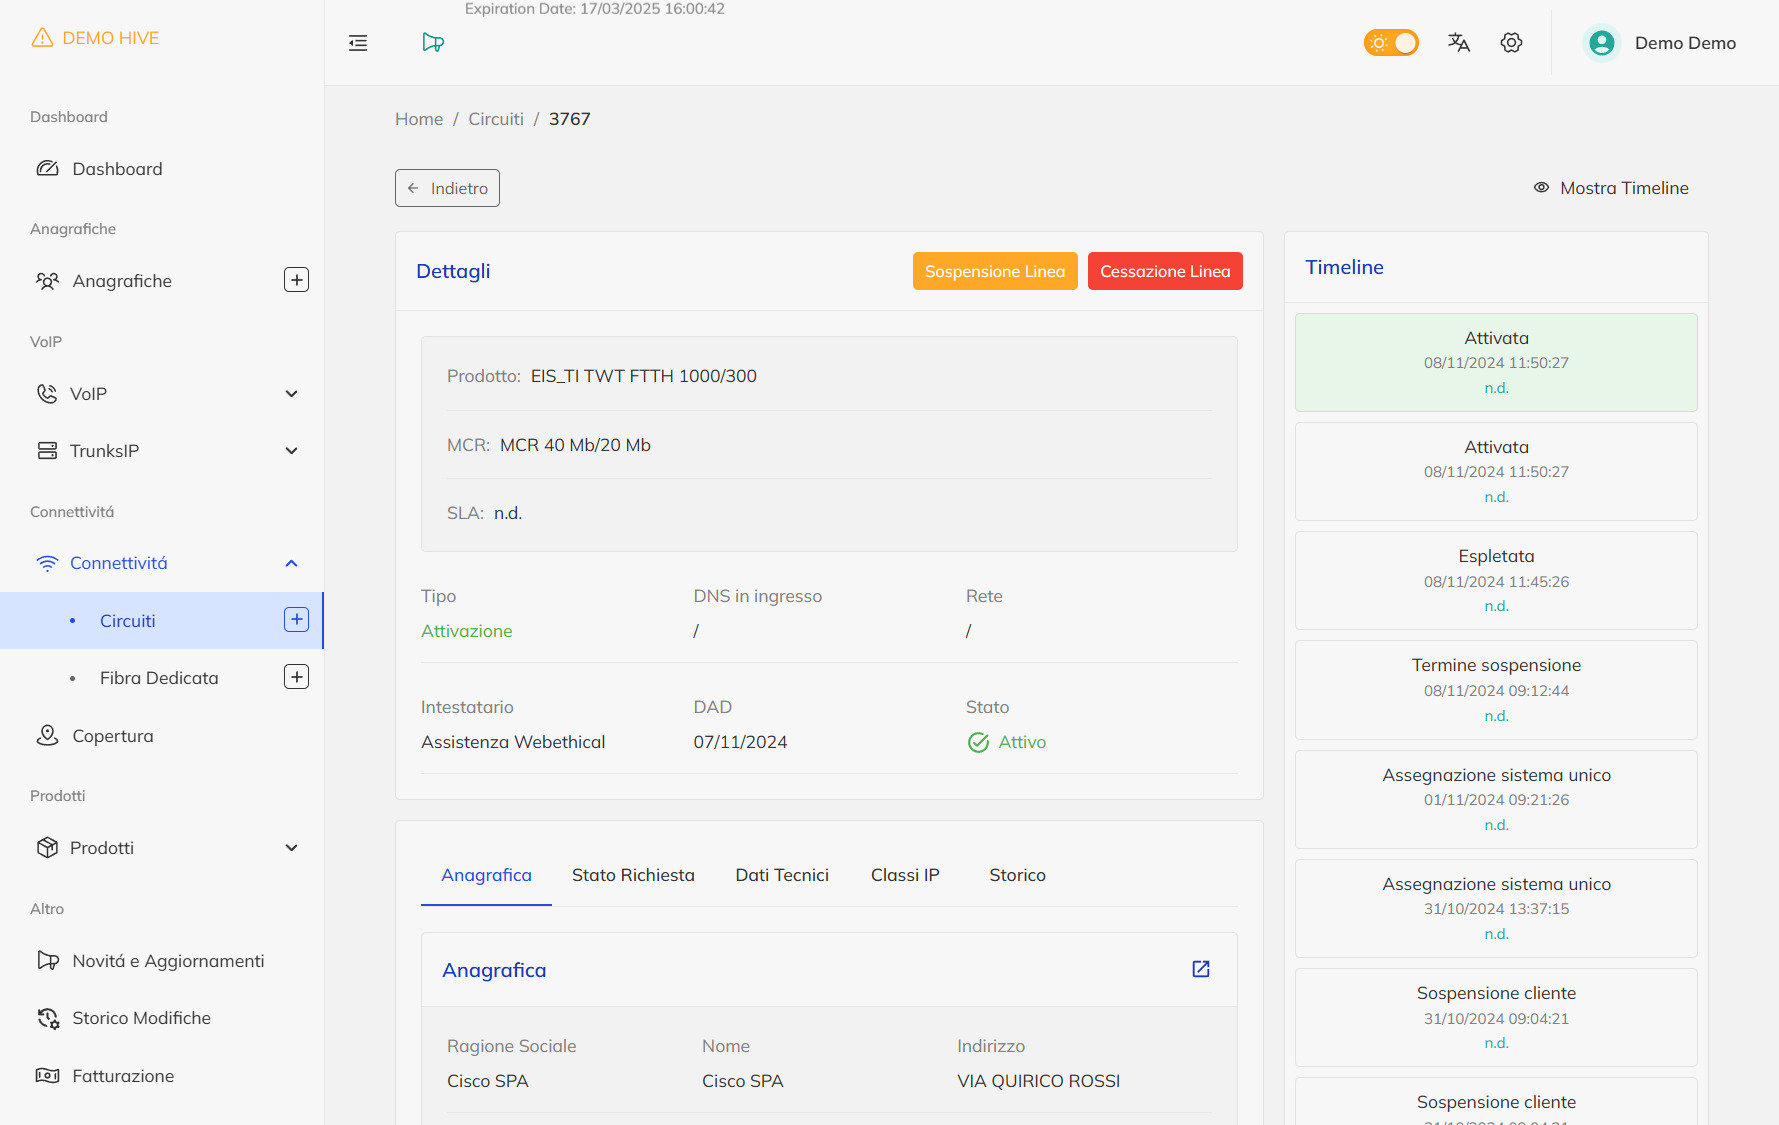Screen dimensions: 1779x1125
Task: Switch to the Dati Tecnici tab
Action: coord(782,875)
